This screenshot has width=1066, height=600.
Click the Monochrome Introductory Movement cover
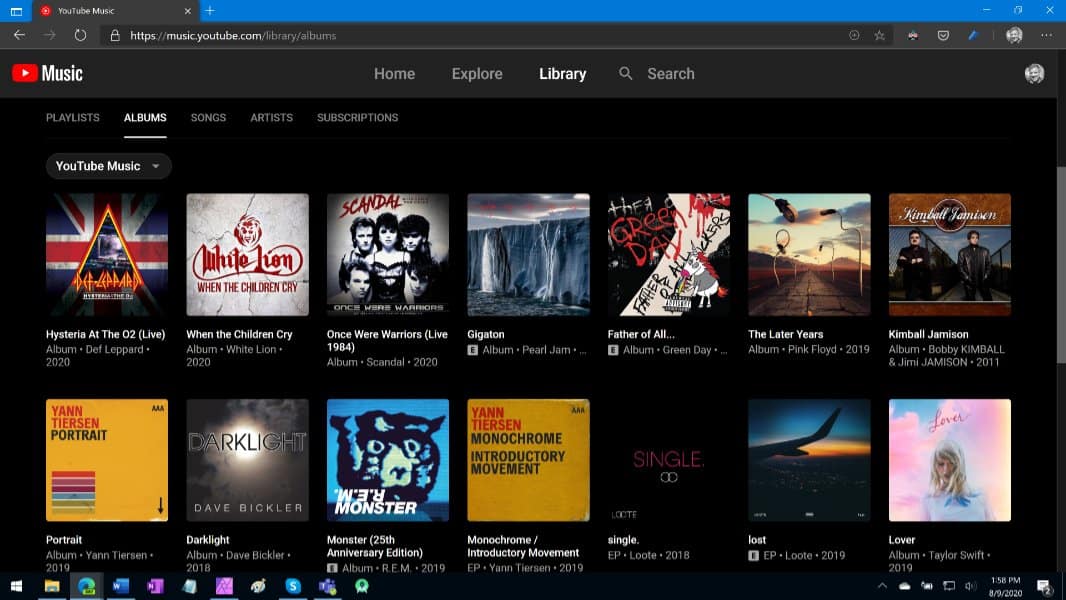(528, 460)
